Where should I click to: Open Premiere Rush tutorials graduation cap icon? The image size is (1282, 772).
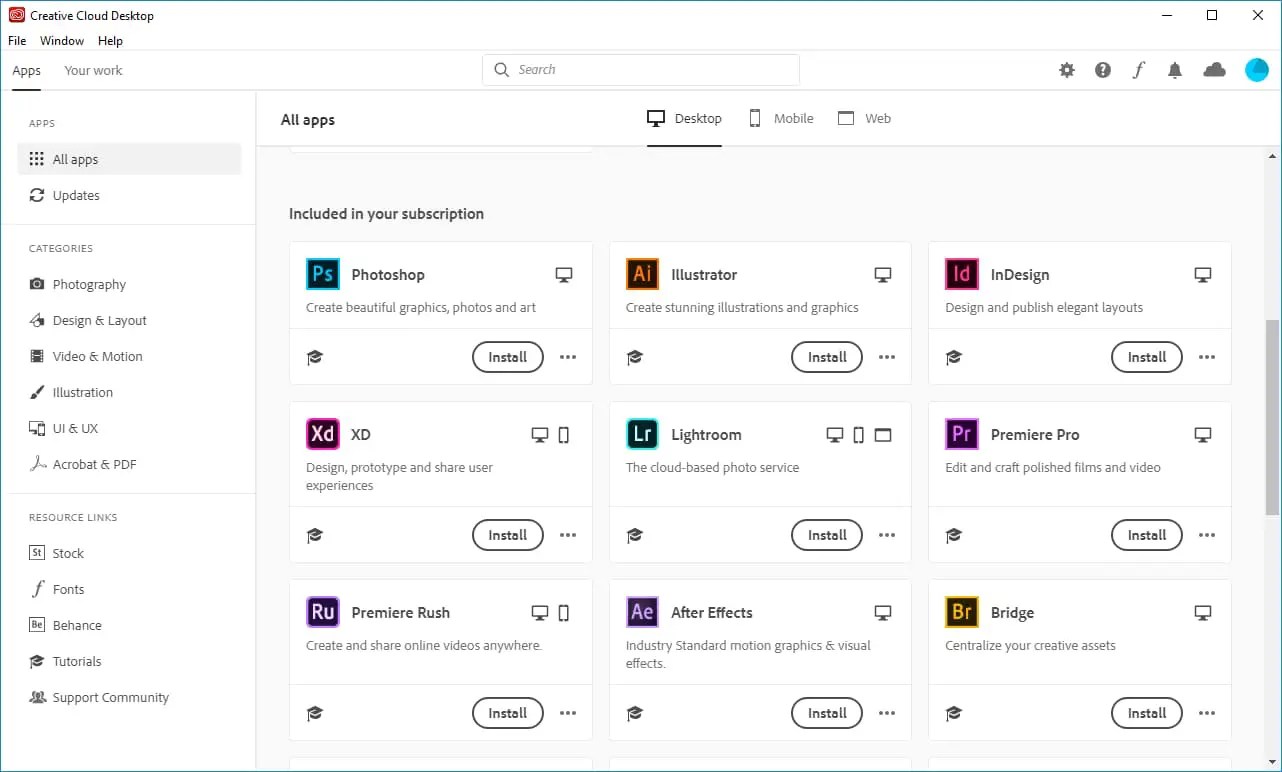click(315, 713)
